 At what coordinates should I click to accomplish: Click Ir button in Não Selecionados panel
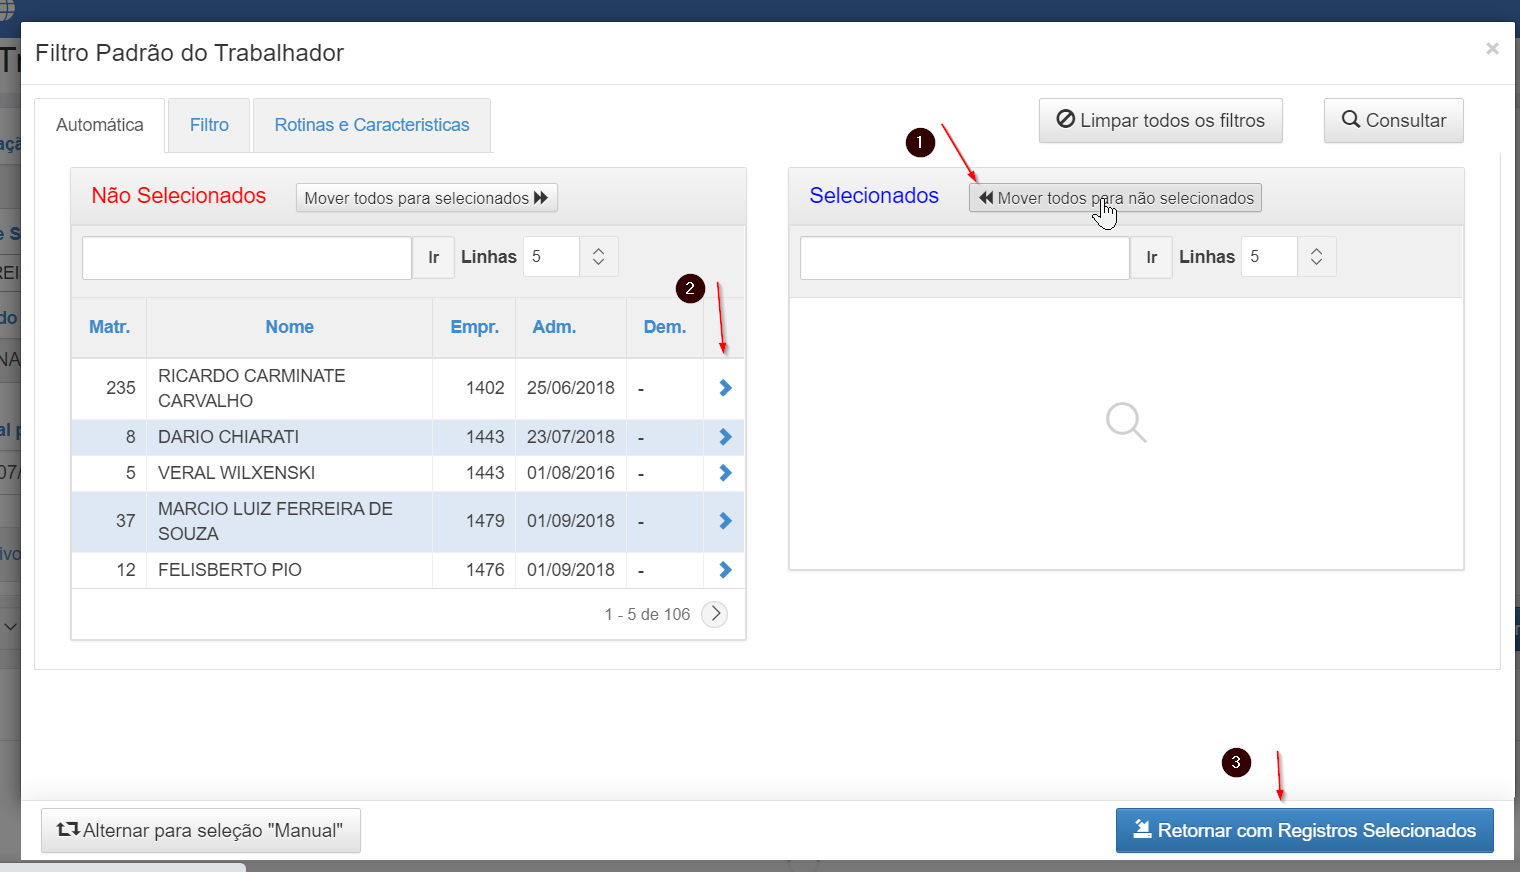pyautogui.click(x=433, y=257)
